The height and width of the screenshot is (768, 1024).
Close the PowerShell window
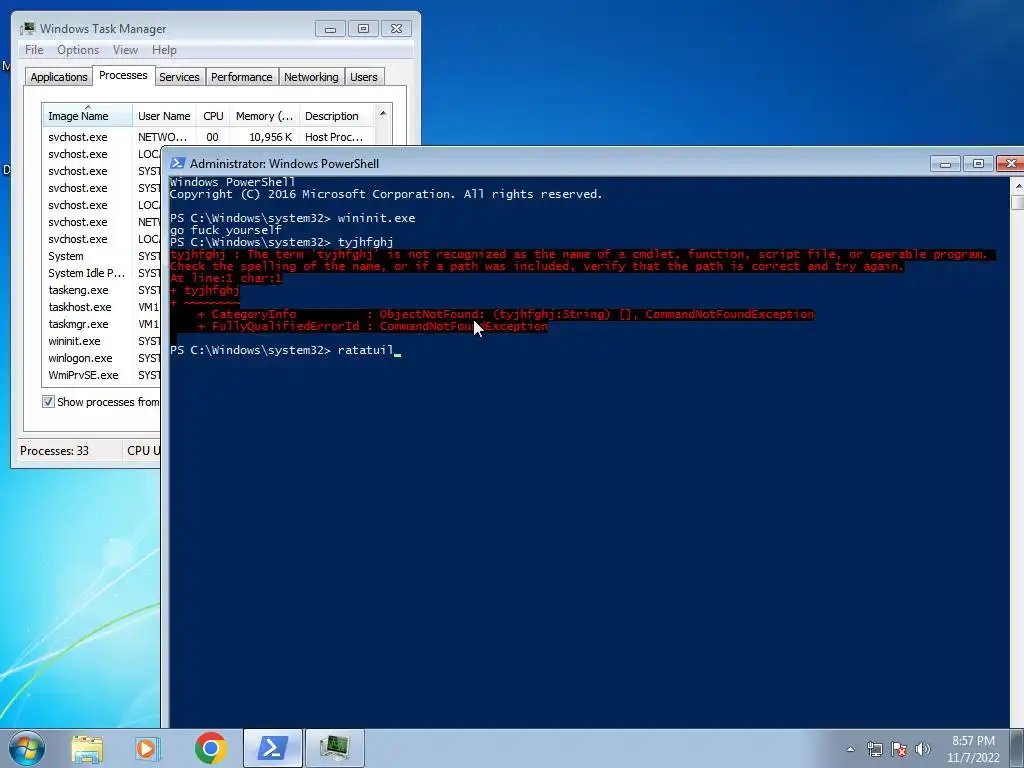tap(1010, 163)
